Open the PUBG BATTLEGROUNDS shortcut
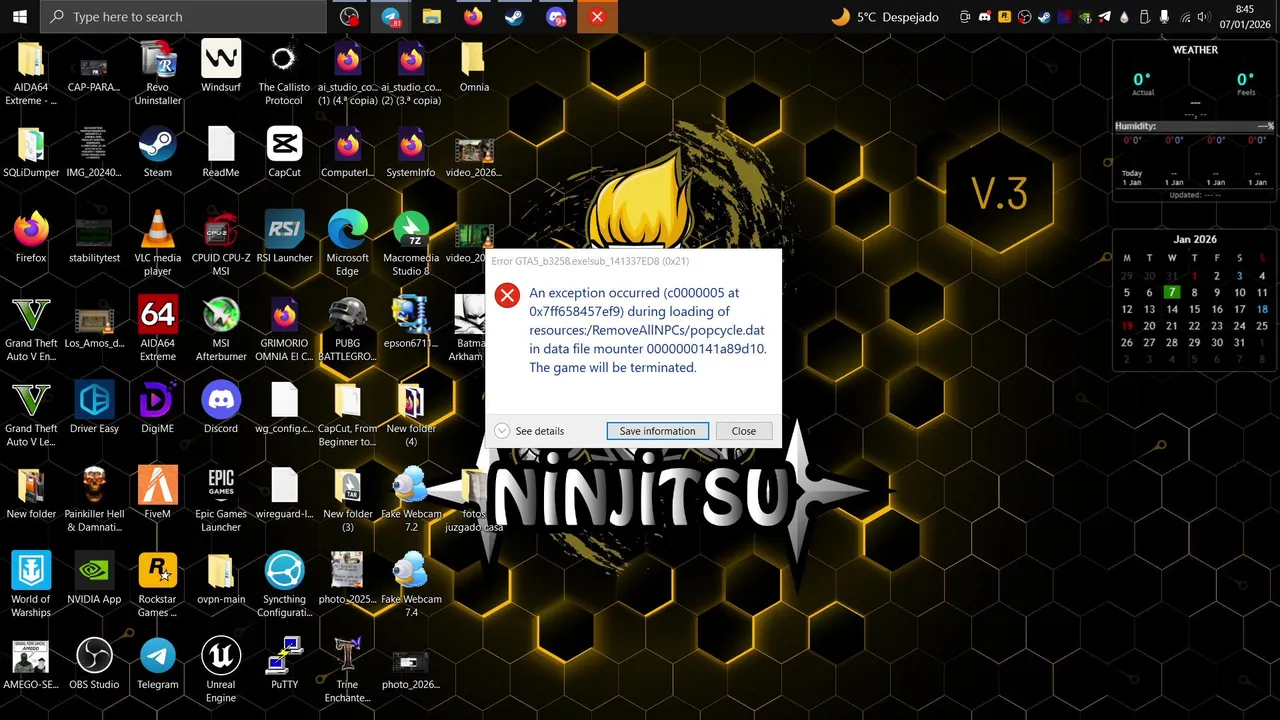 tap(347, 329)
